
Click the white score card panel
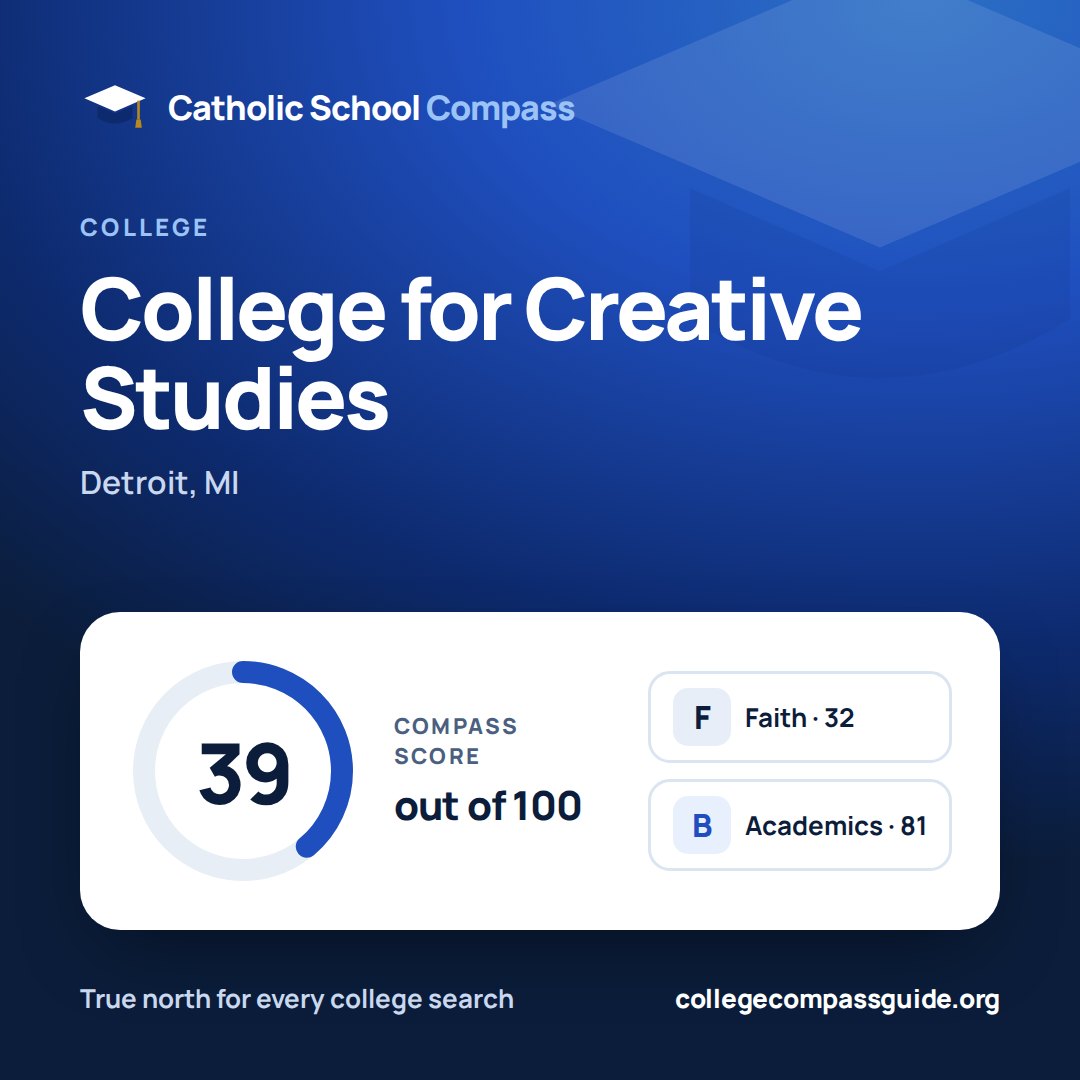(x=540, y=771)
